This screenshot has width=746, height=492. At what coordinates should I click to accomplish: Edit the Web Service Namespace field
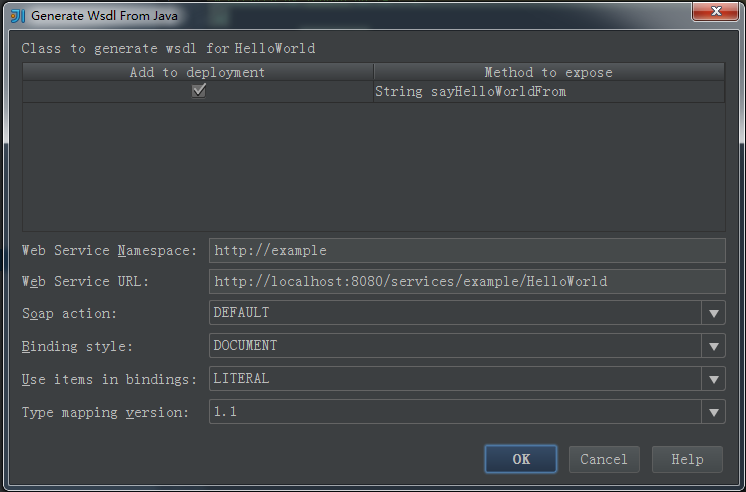[467, 250]
